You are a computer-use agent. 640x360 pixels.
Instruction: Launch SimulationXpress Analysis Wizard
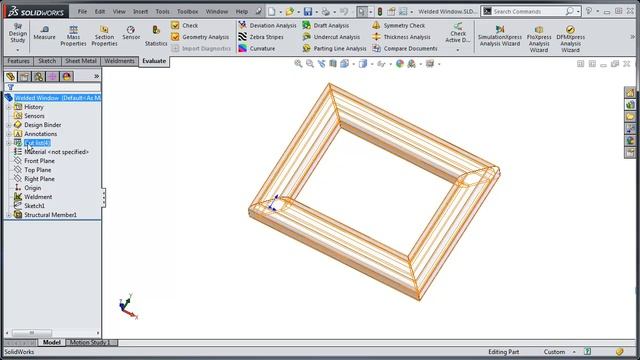500,36
